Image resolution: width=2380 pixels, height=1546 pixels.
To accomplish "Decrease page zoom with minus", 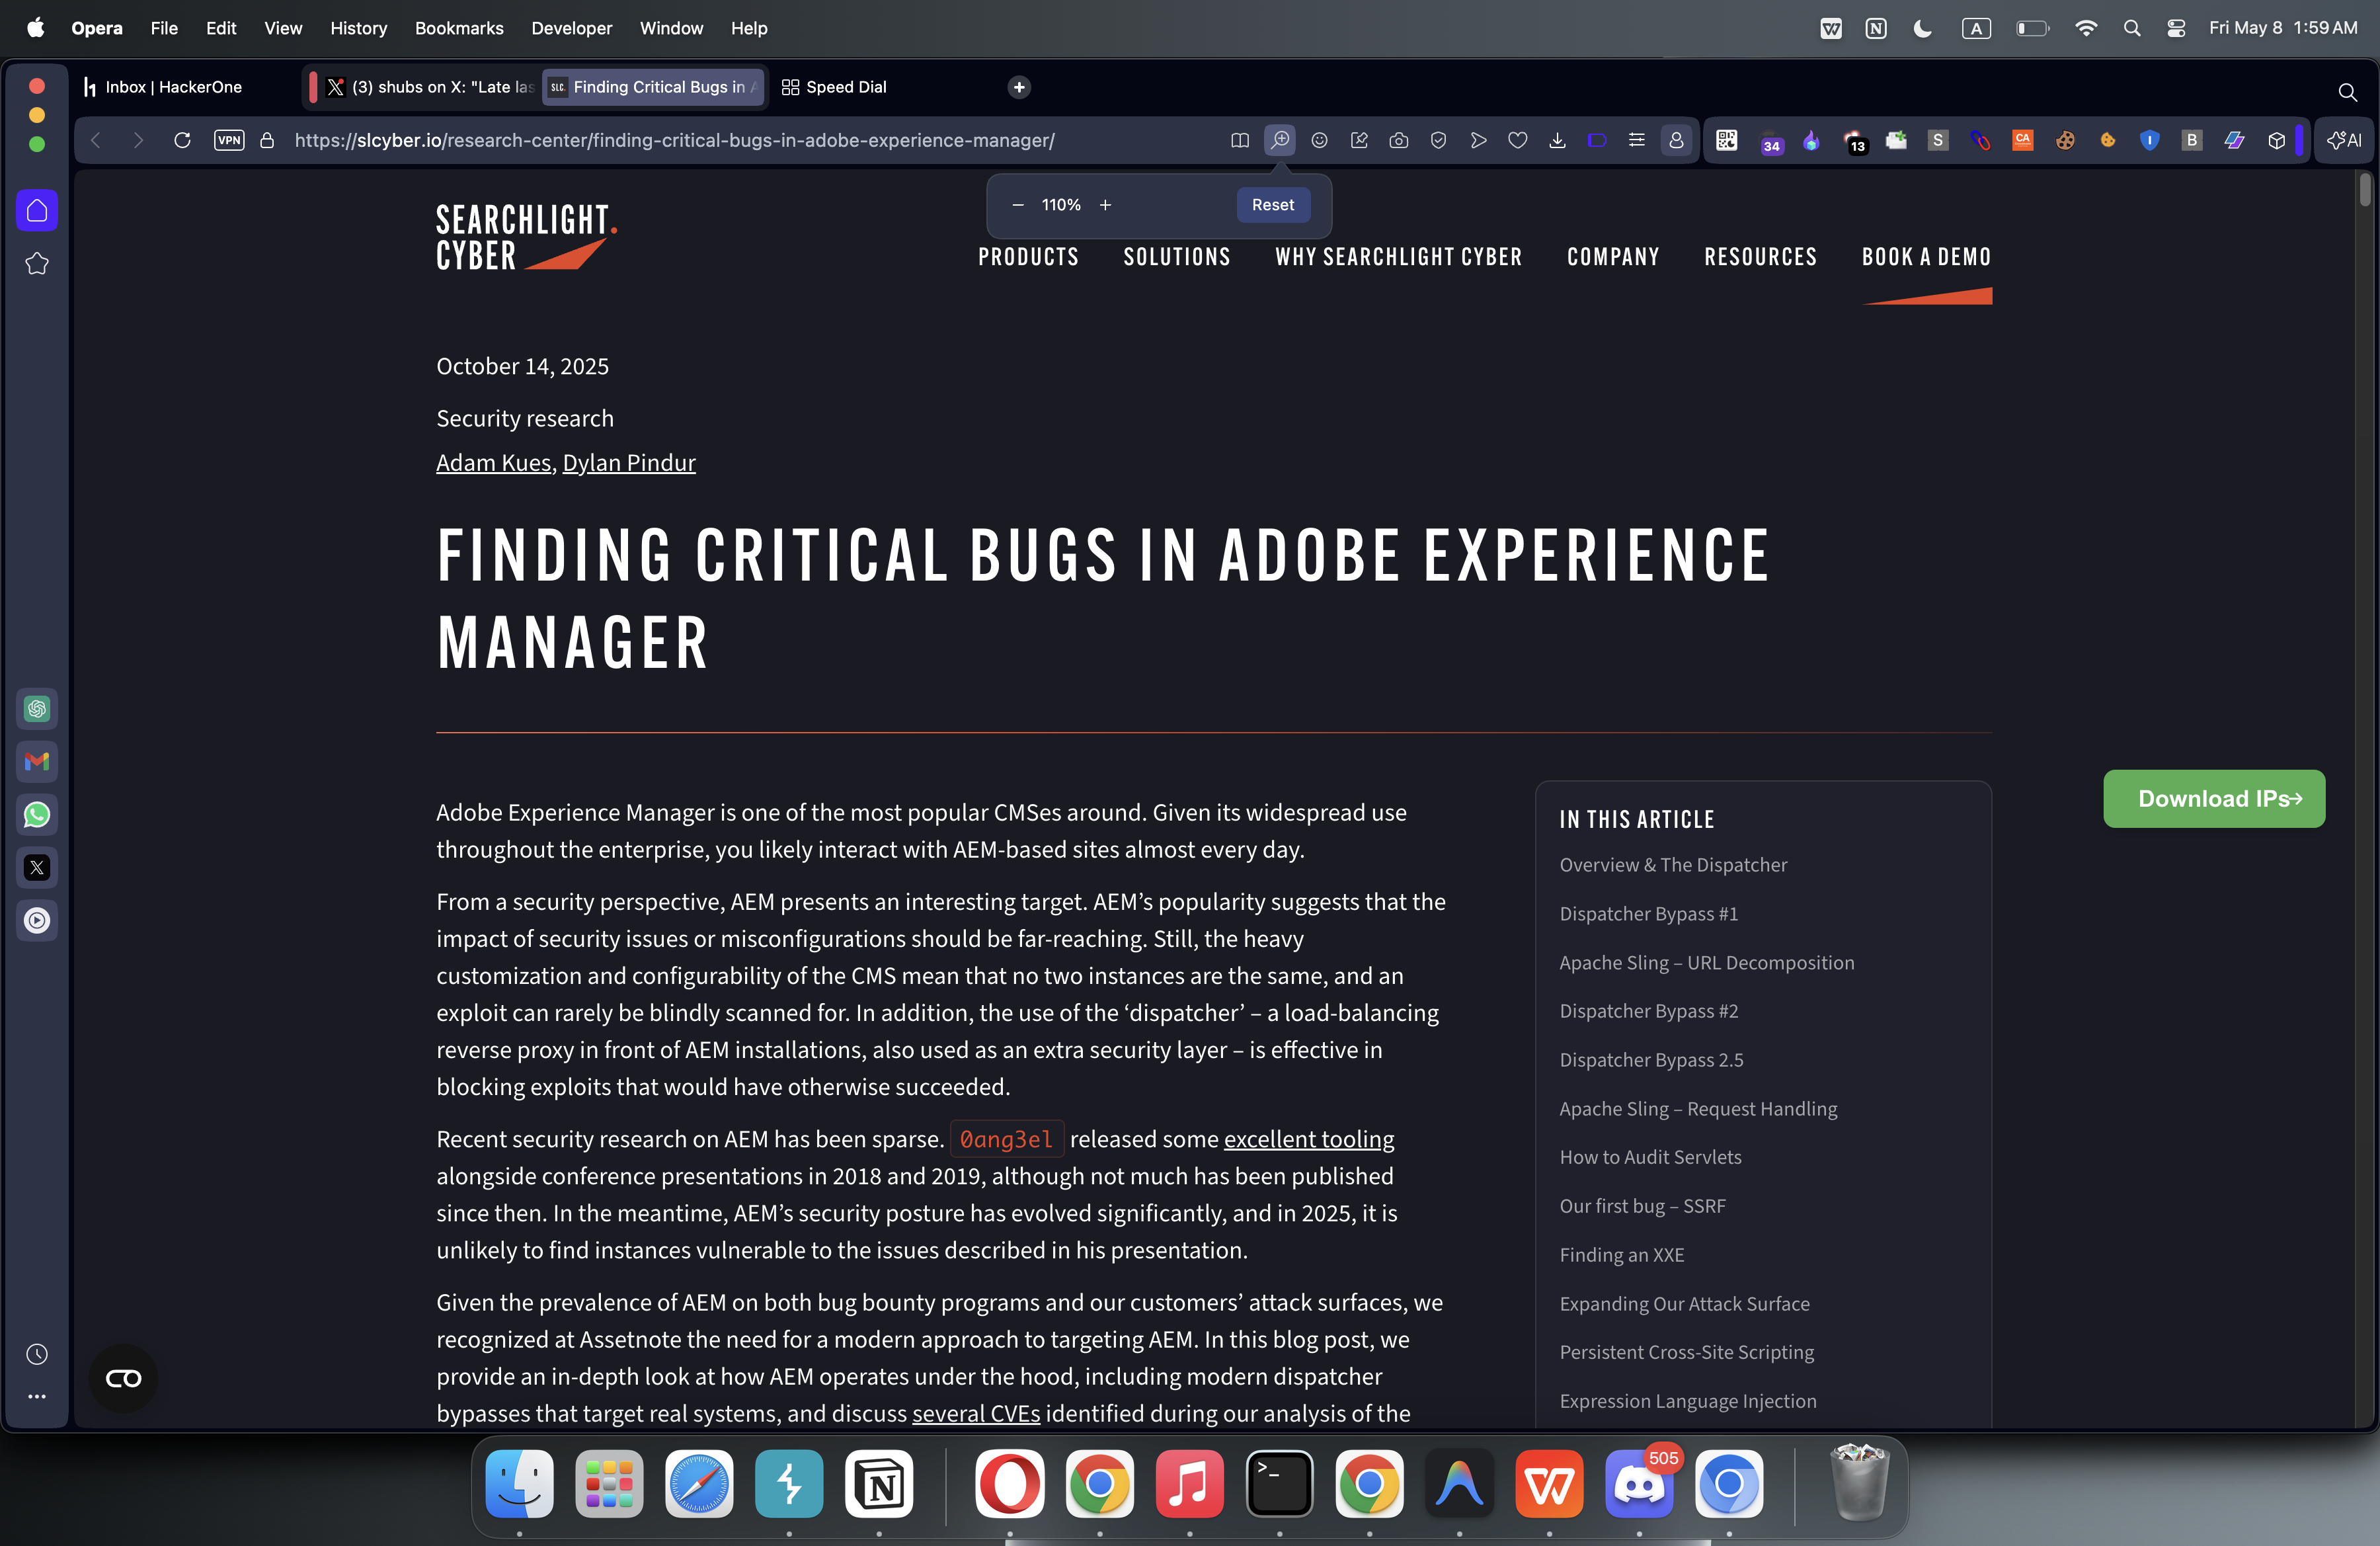I will pyautogui.click(x=1018, y=205).
